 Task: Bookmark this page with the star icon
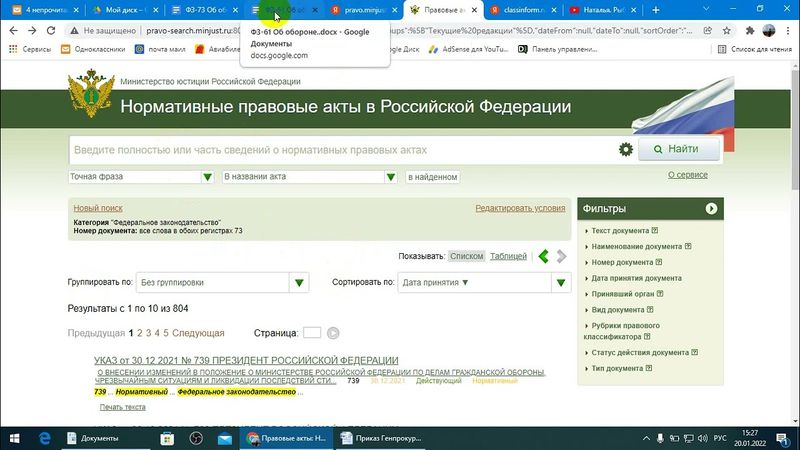click(x=727, y=31)
